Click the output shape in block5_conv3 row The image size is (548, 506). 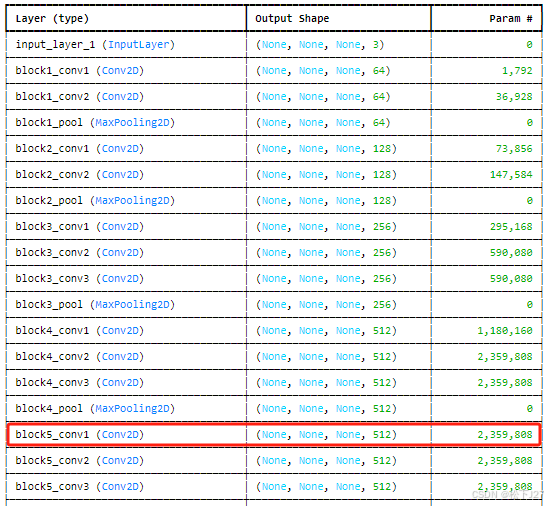(326, 487)
